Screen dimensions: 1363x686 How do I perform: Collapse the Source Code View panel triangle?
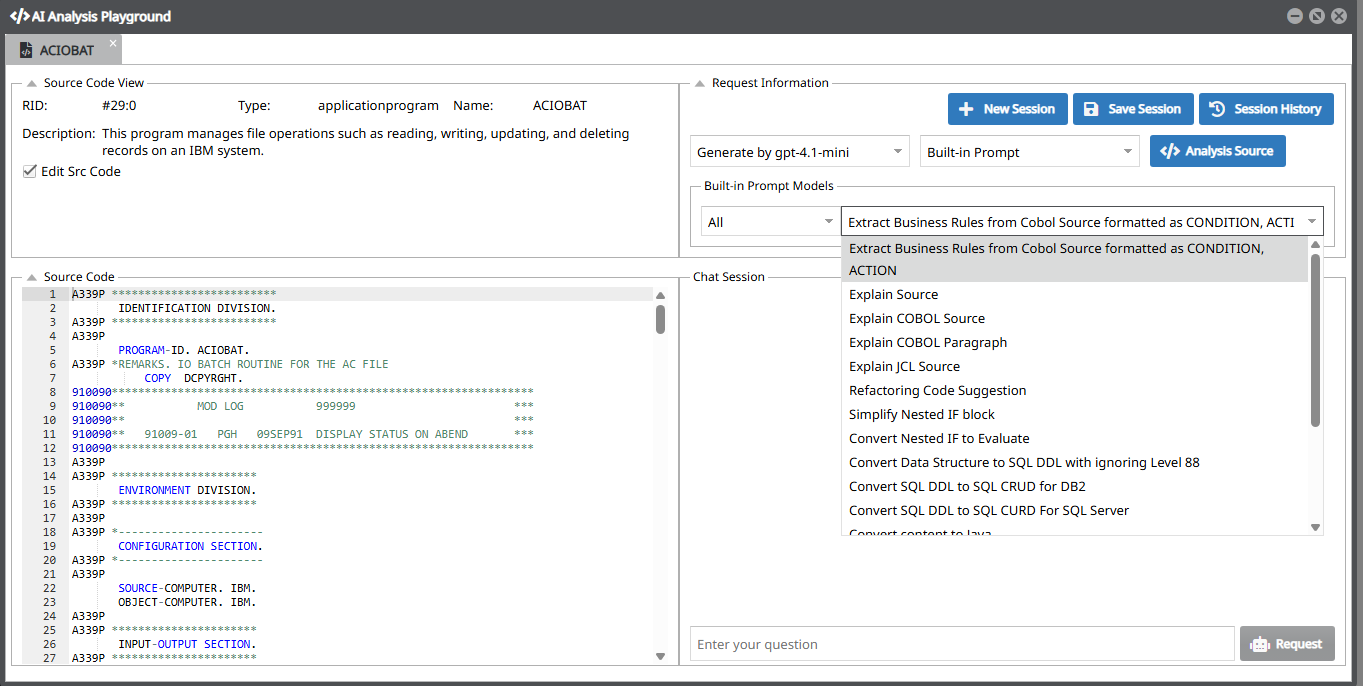coord(31,84)
